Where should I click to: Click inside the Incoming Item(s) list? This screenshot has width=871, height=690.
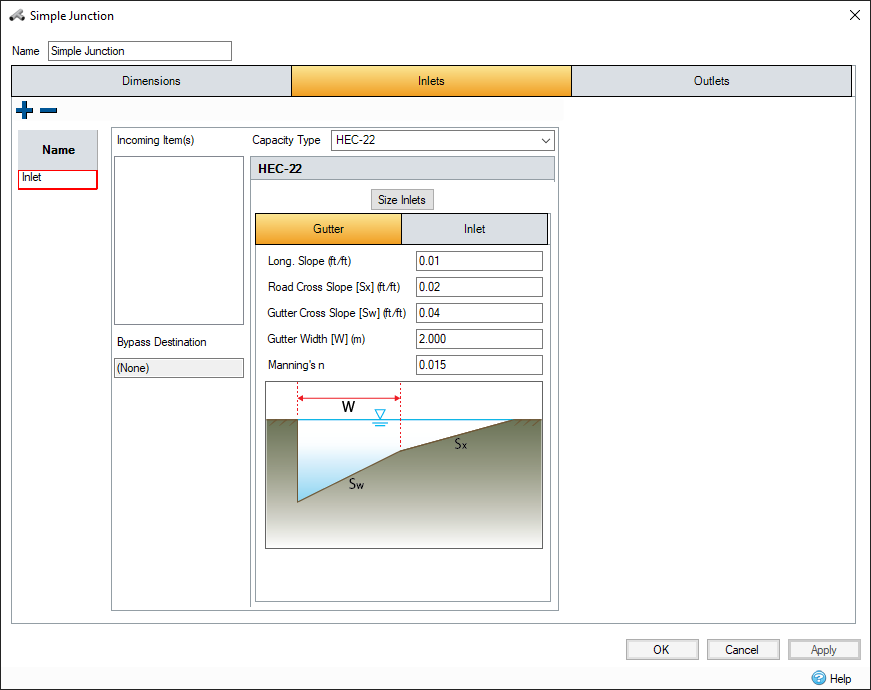click(x=179, y=240)
